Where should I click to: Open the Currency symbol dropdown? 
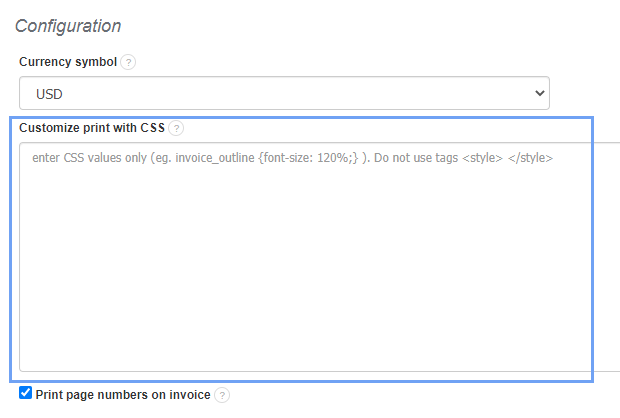(284, 93)
